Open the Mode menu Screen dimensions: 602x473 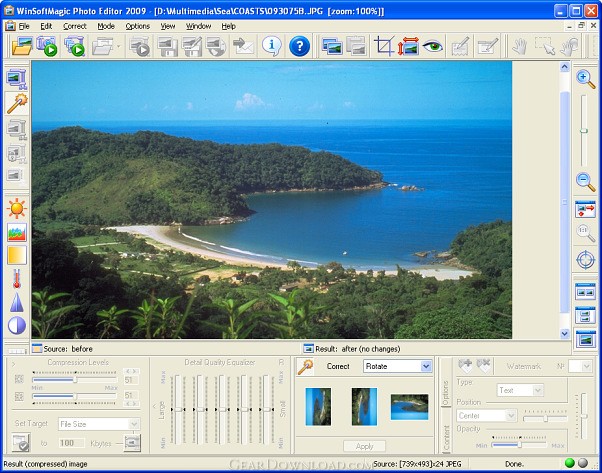[106, 26]
